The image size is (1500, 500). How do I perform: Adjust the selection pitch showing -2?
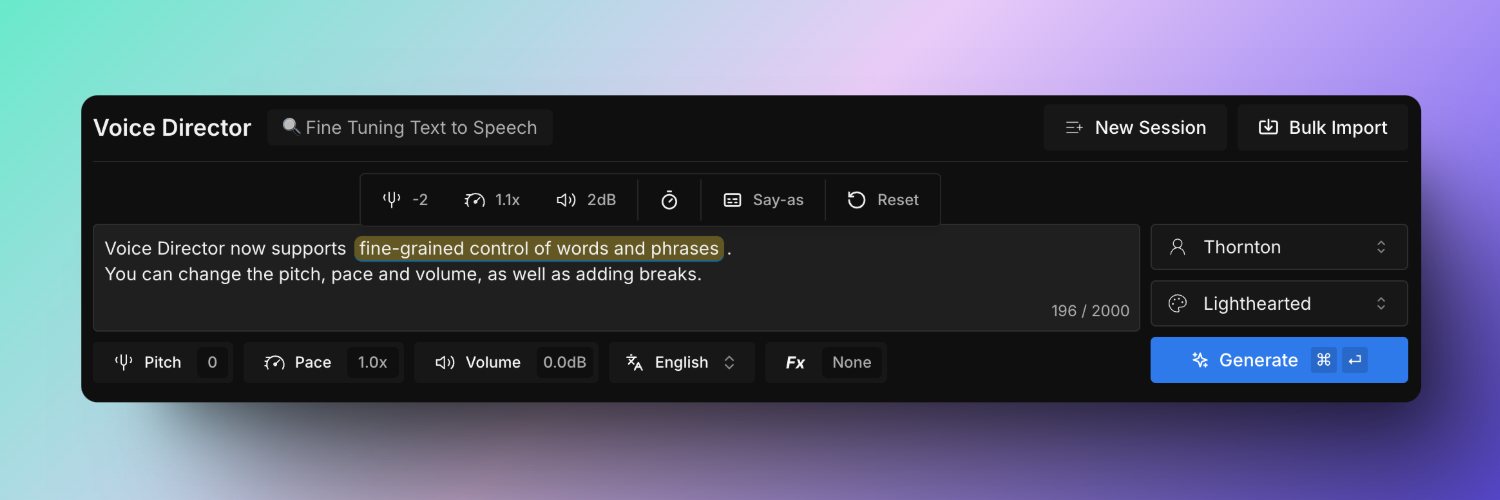(405, 200)
